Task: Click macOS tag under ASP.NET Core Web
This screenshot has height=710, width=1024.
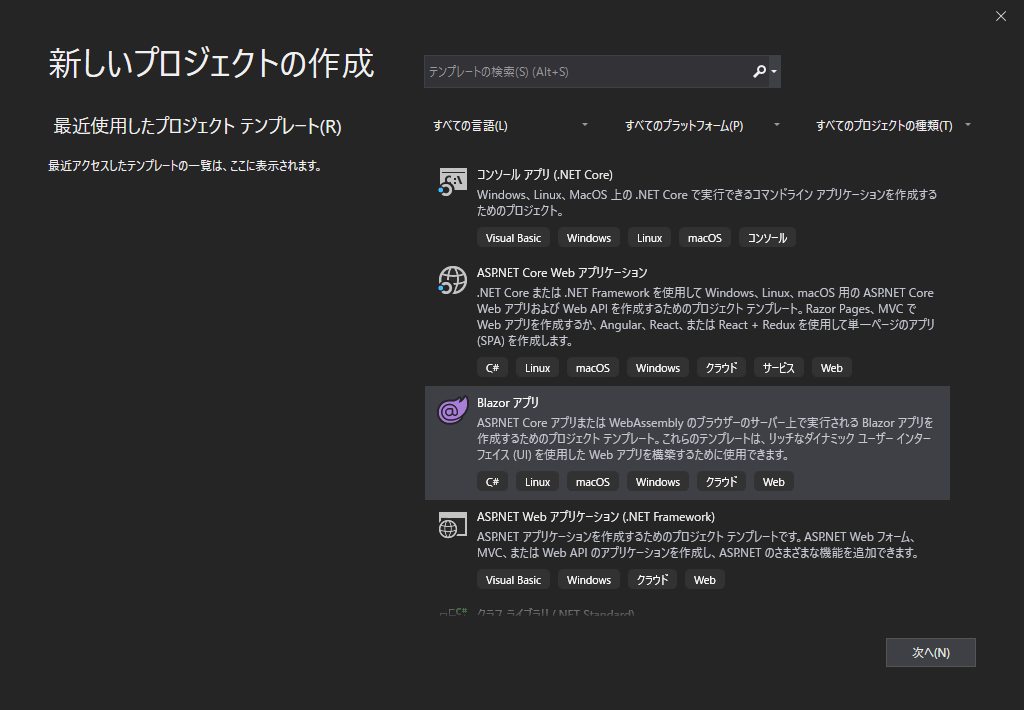Action: pos(592,368)
